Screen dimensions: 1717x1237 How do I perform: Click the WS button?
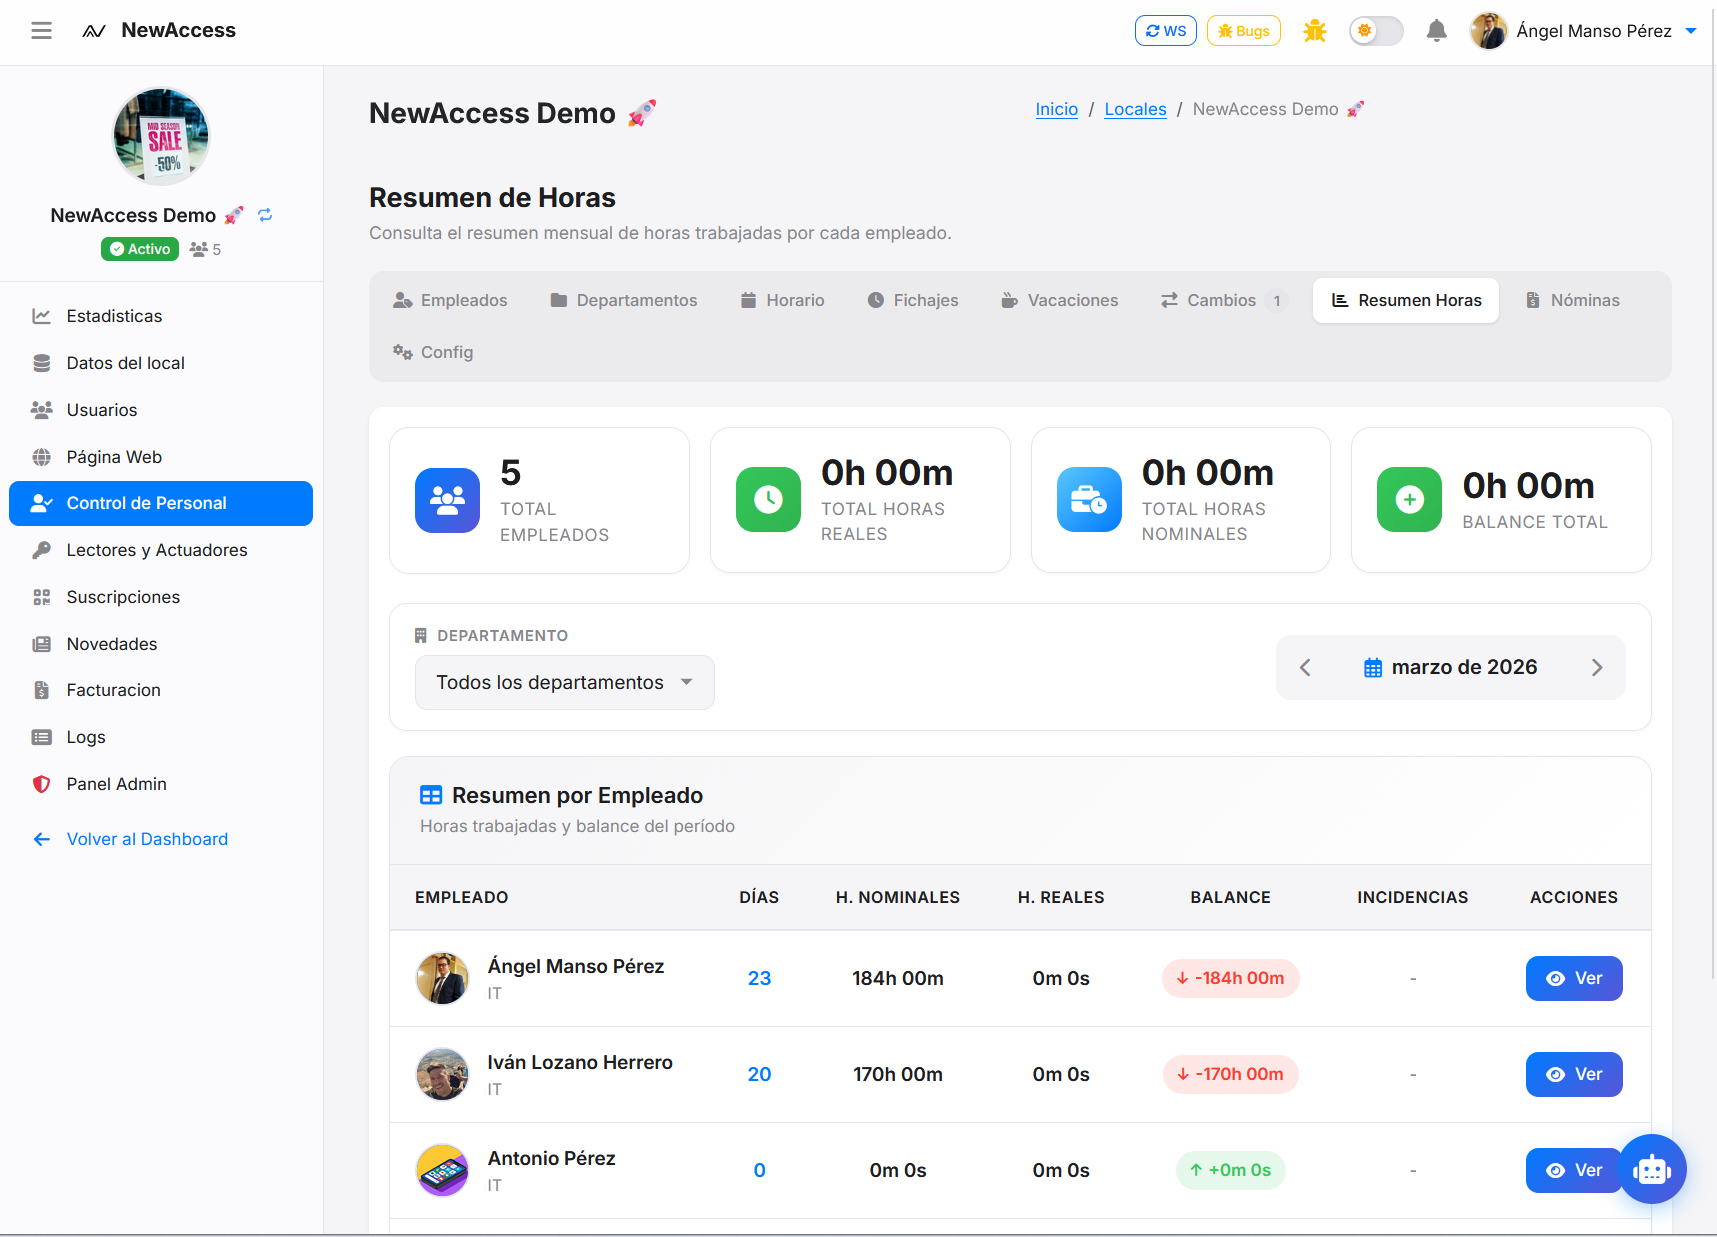pyautogui.click(x=1165, y=31)
